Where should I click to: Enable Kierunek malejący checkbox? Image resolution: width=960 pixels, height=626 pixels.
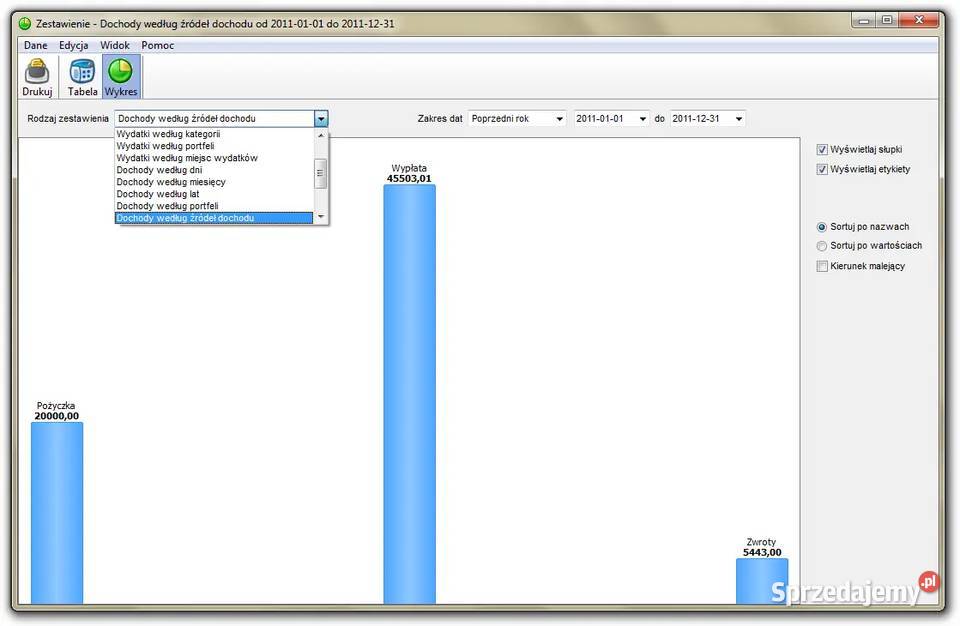pyautogui.click(x=822, y=267)
